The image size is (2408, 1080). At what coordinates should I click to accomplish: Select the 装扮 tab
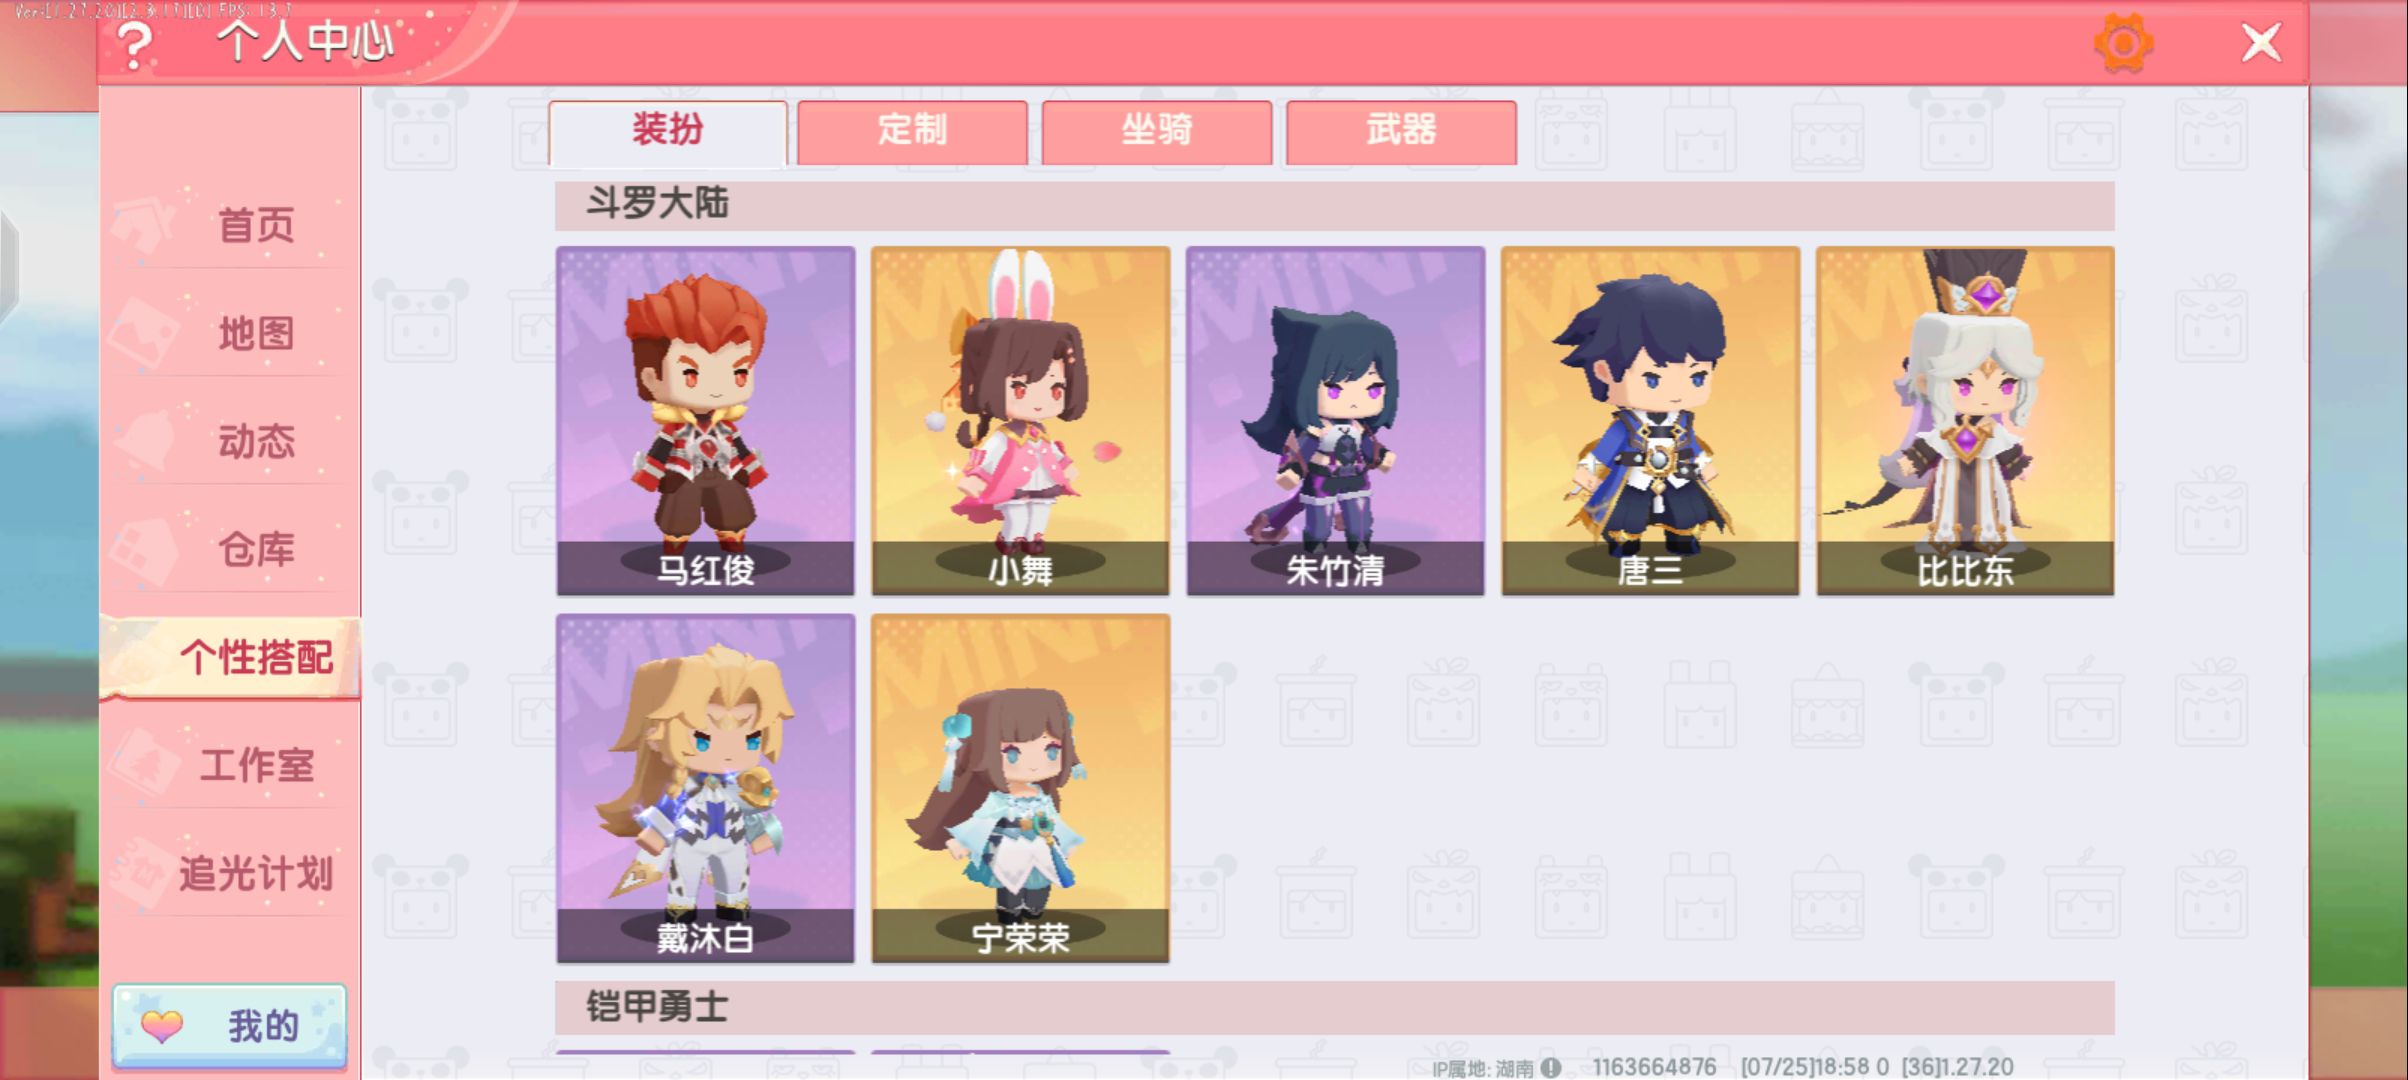(667, 132)
